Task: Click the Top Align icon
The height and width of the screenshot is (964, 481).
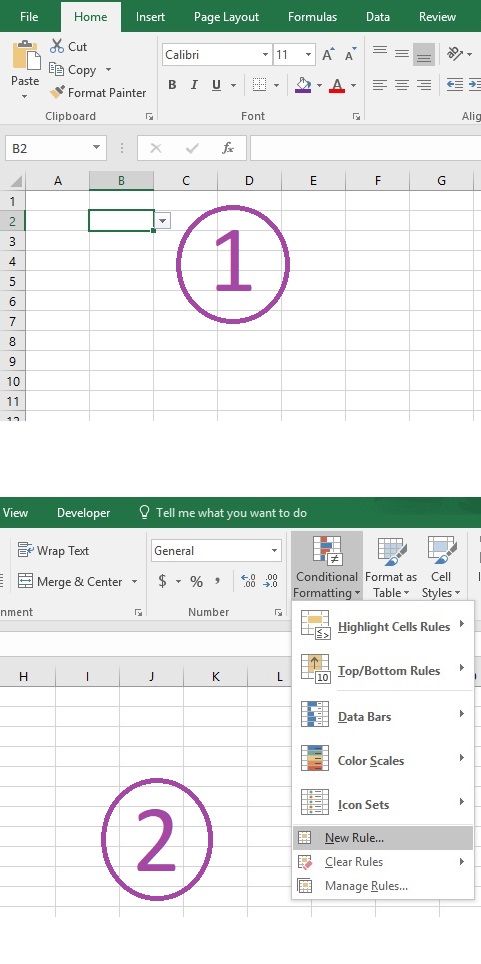Action: click(380, 53)
